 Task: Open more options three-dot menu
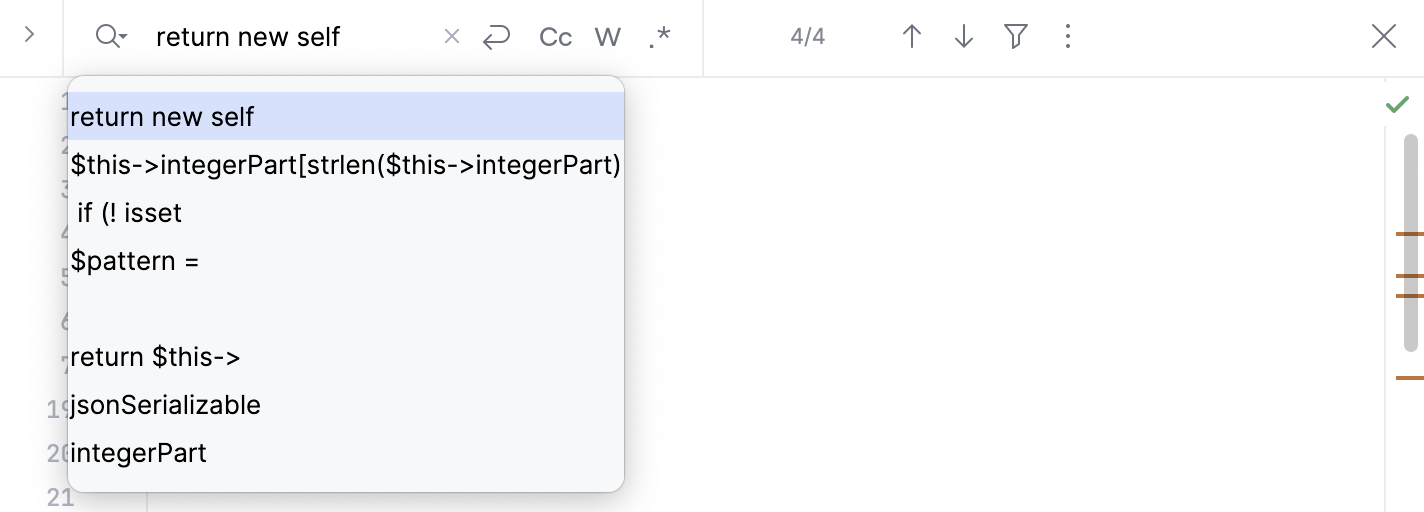pyautogui.click(x=1068, y=37)
